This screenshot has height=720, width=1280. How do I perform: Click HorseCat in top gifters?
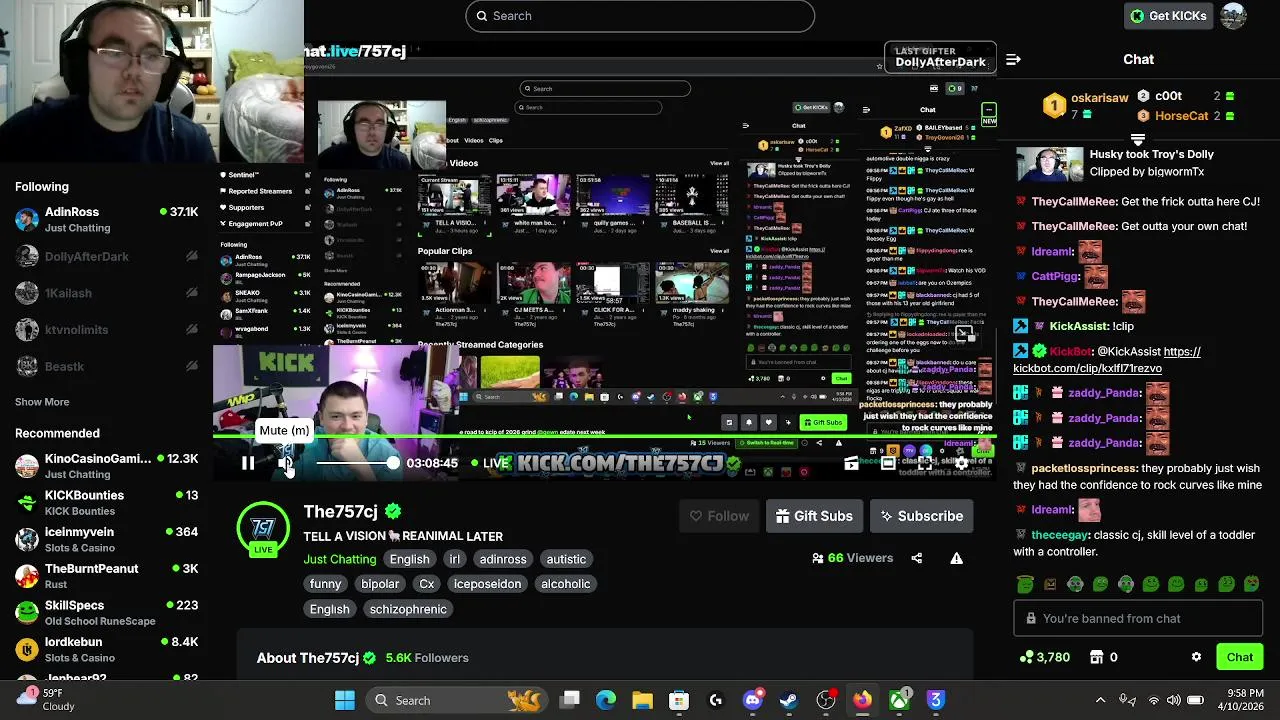point(1182,116)
